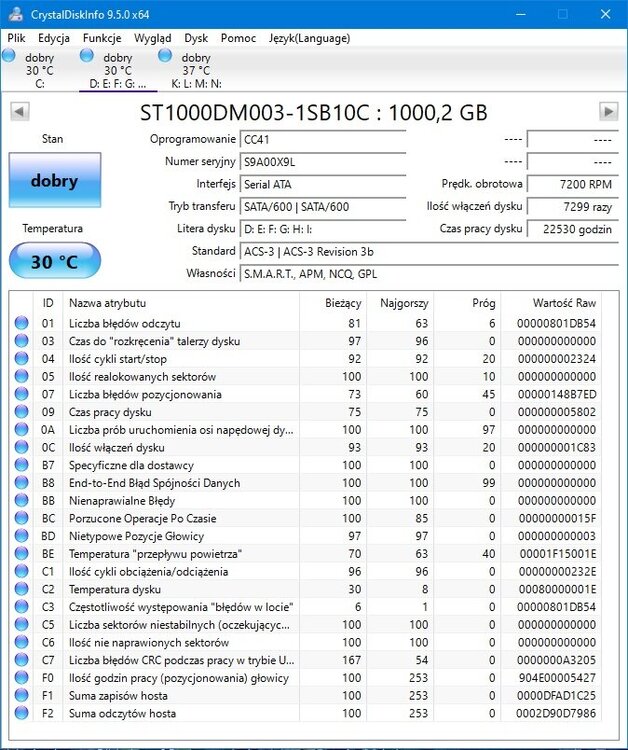
Task: Select the D: E: F: G: disk tab
Action: [117, 71]
